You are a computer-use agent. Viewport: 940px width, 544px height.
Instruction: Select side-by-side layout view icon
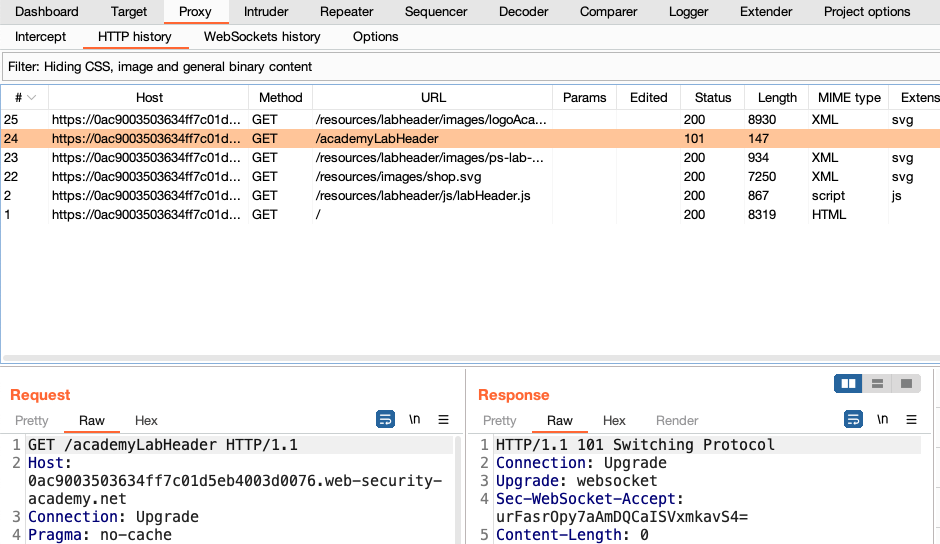[x=848, y=383]
